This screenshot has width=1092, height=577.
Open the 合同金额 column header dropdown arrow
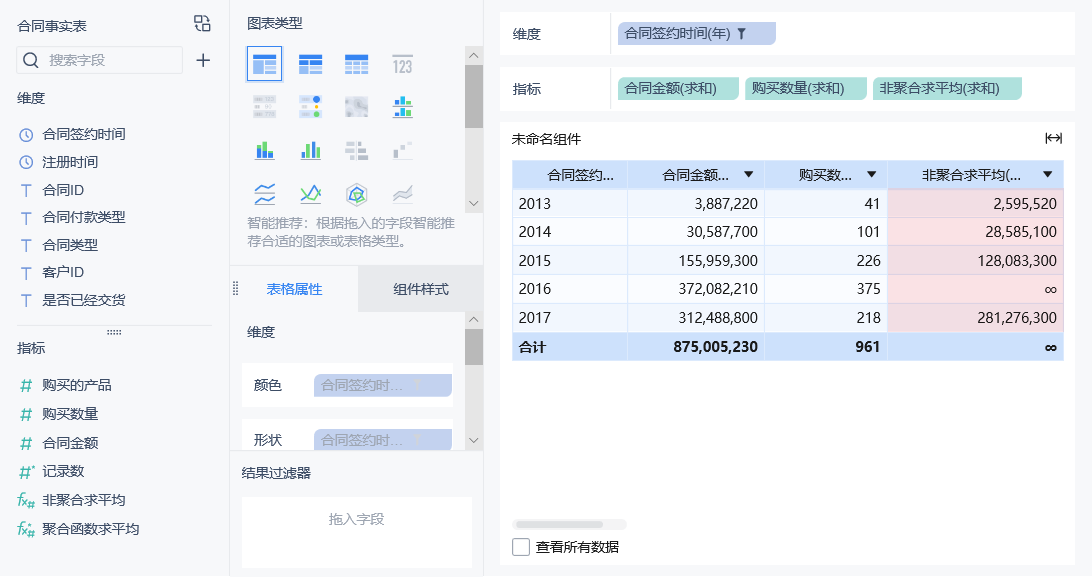[x=749, y=175]
